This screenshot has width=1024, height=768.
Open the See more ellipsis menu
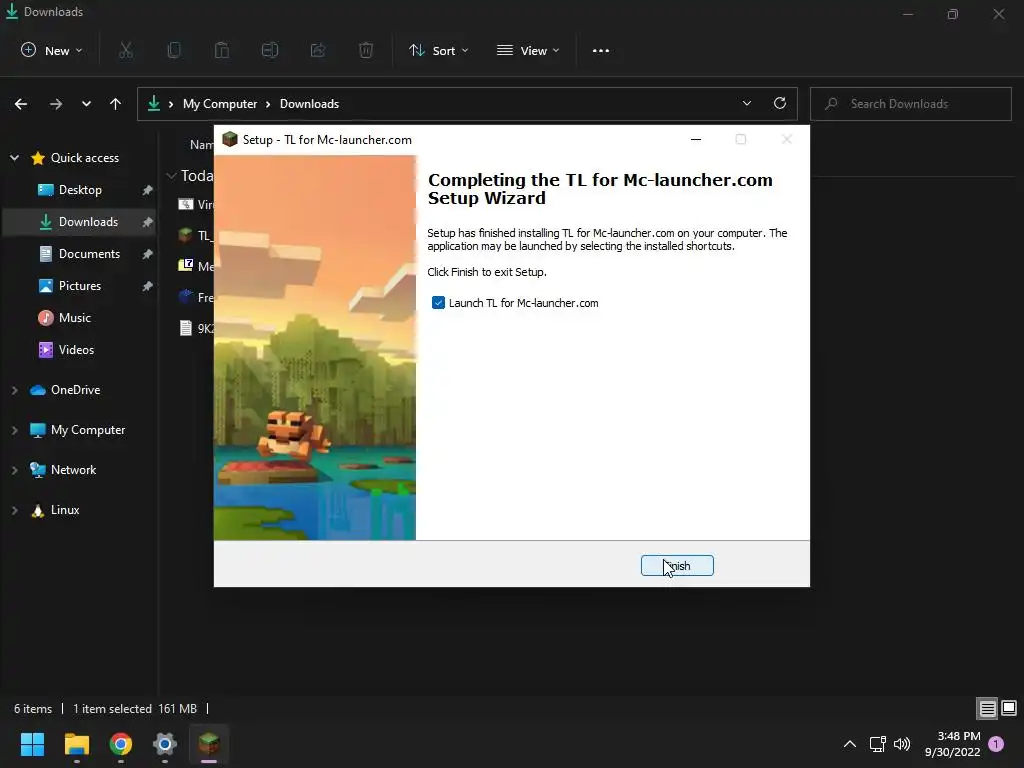coord(600,51)
